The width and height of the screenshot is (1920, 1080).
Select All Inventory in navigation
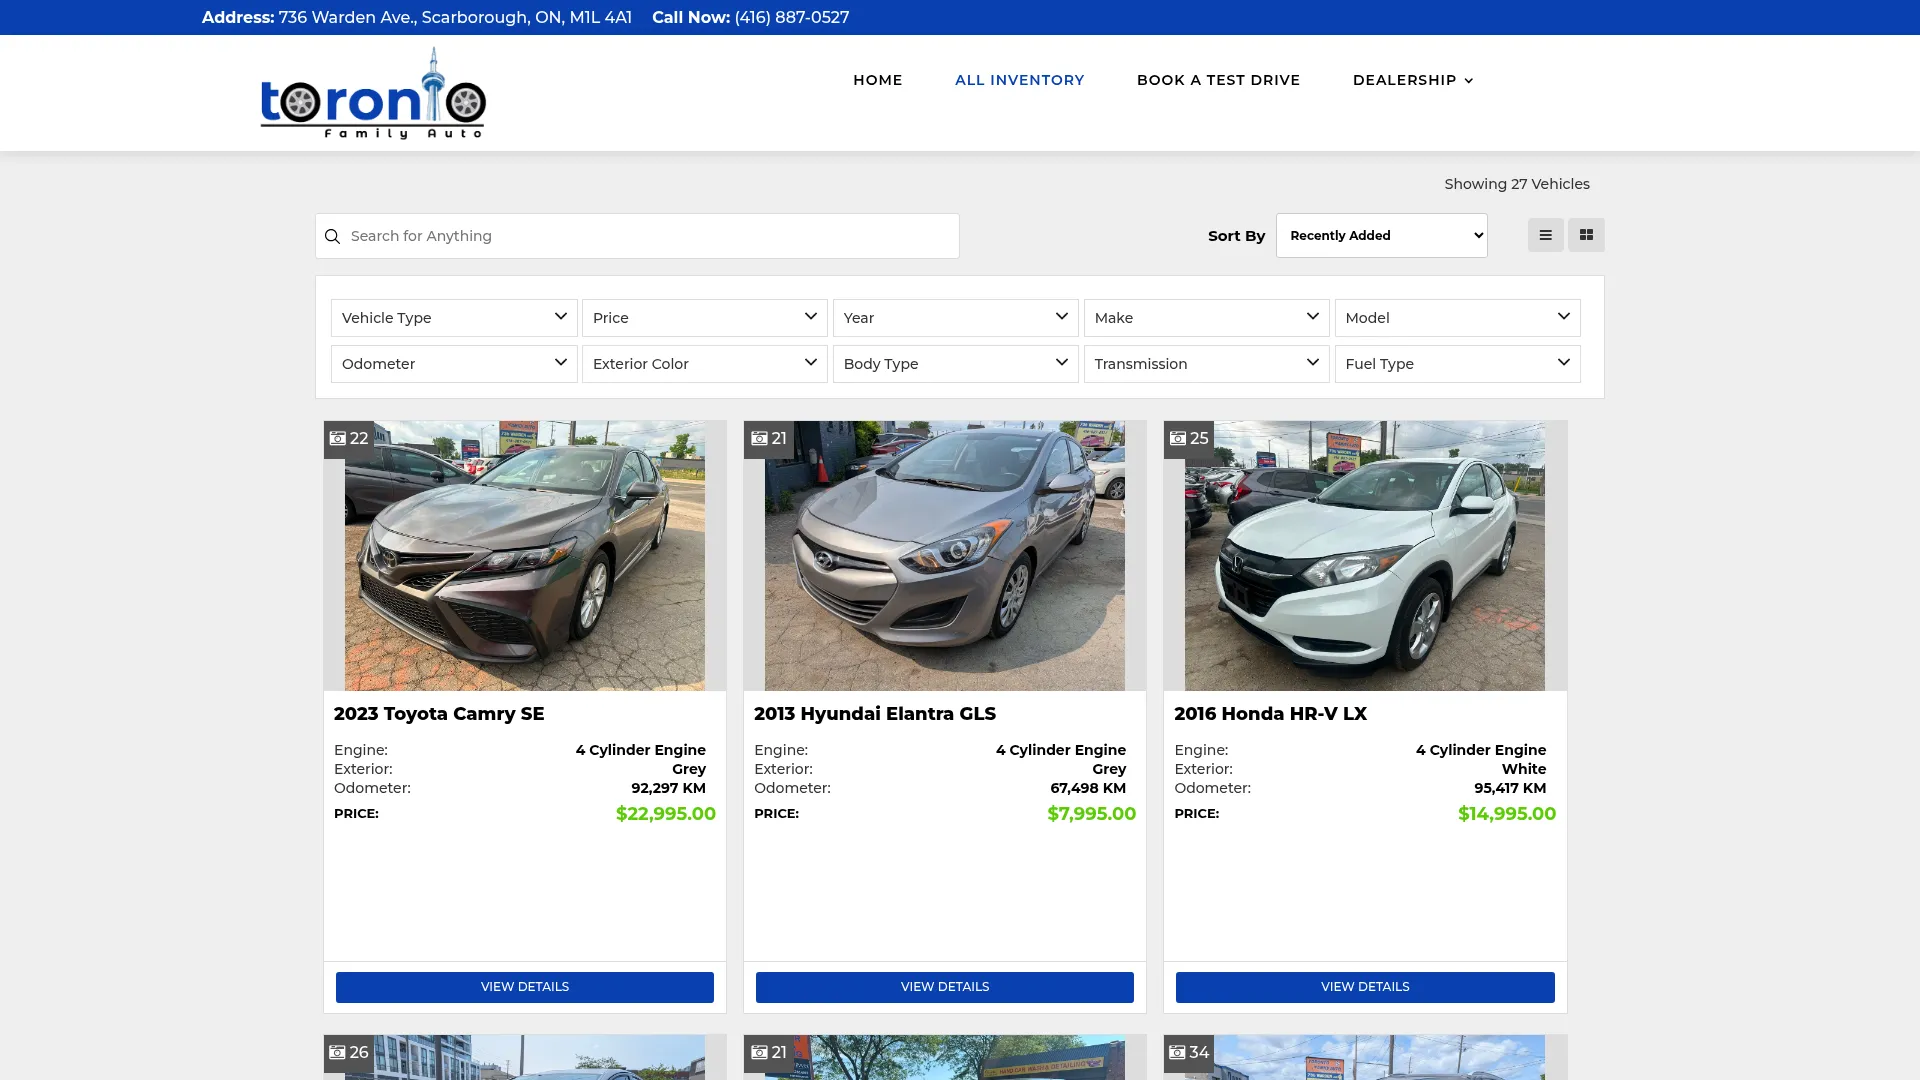pyautogui.click(x=1019, y=80)
